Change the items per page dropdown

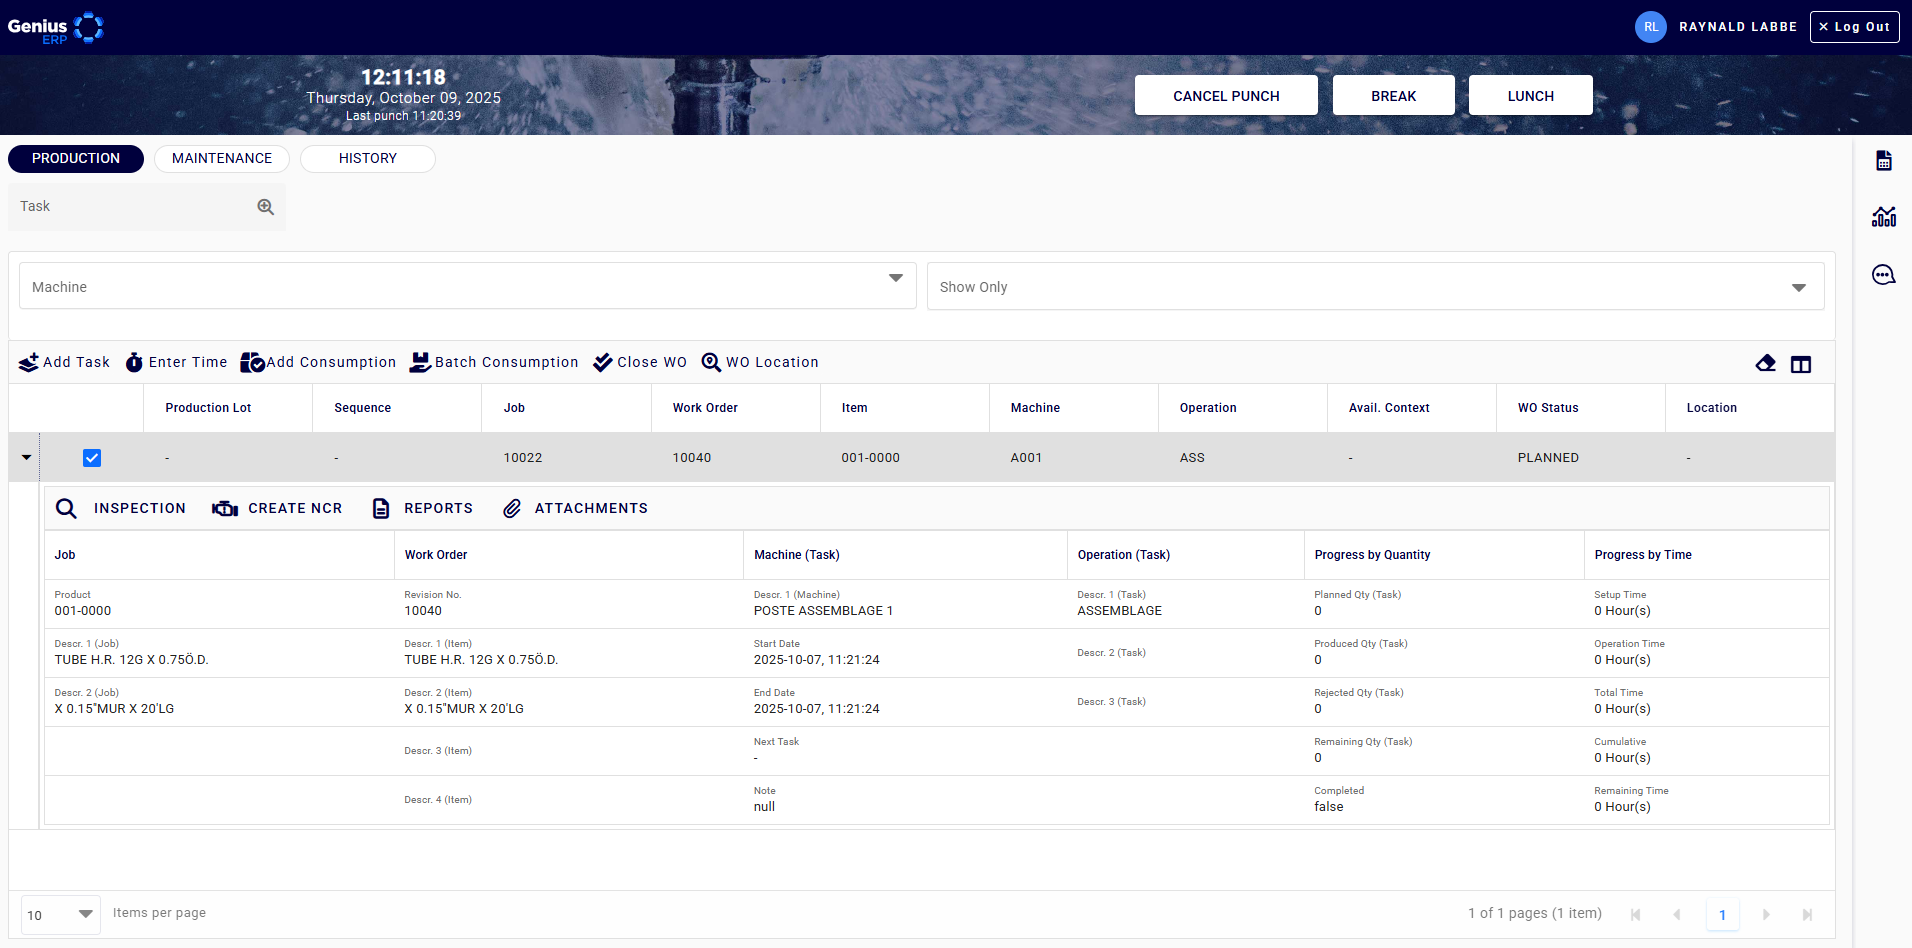coord(60,914)
